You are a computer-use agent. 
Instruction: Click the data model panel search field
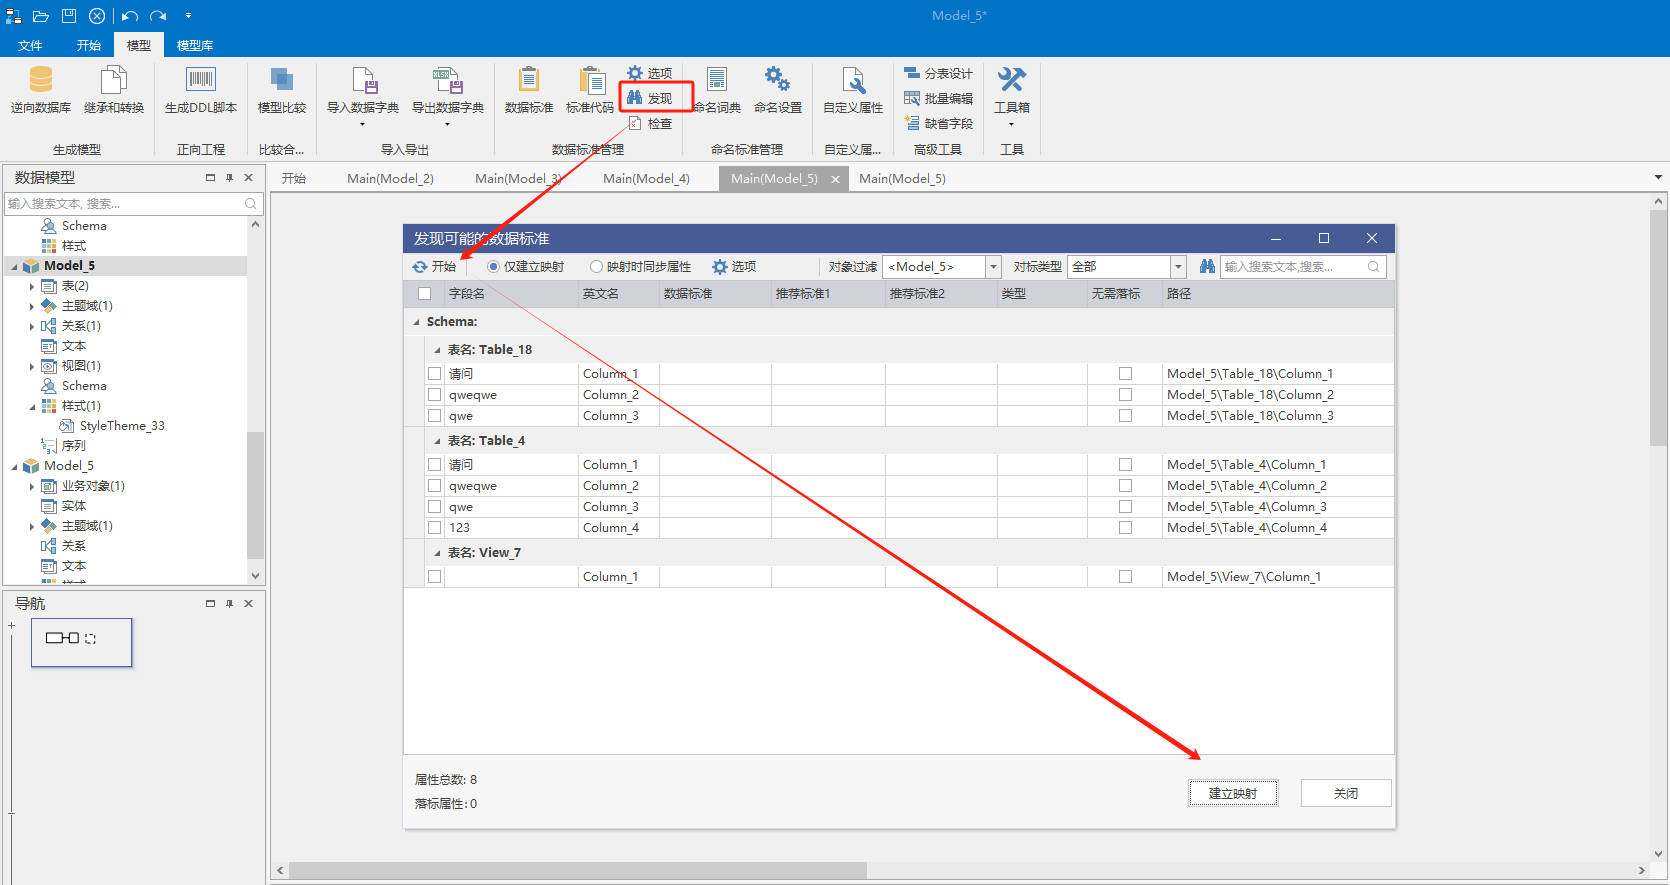click(132, 204)
